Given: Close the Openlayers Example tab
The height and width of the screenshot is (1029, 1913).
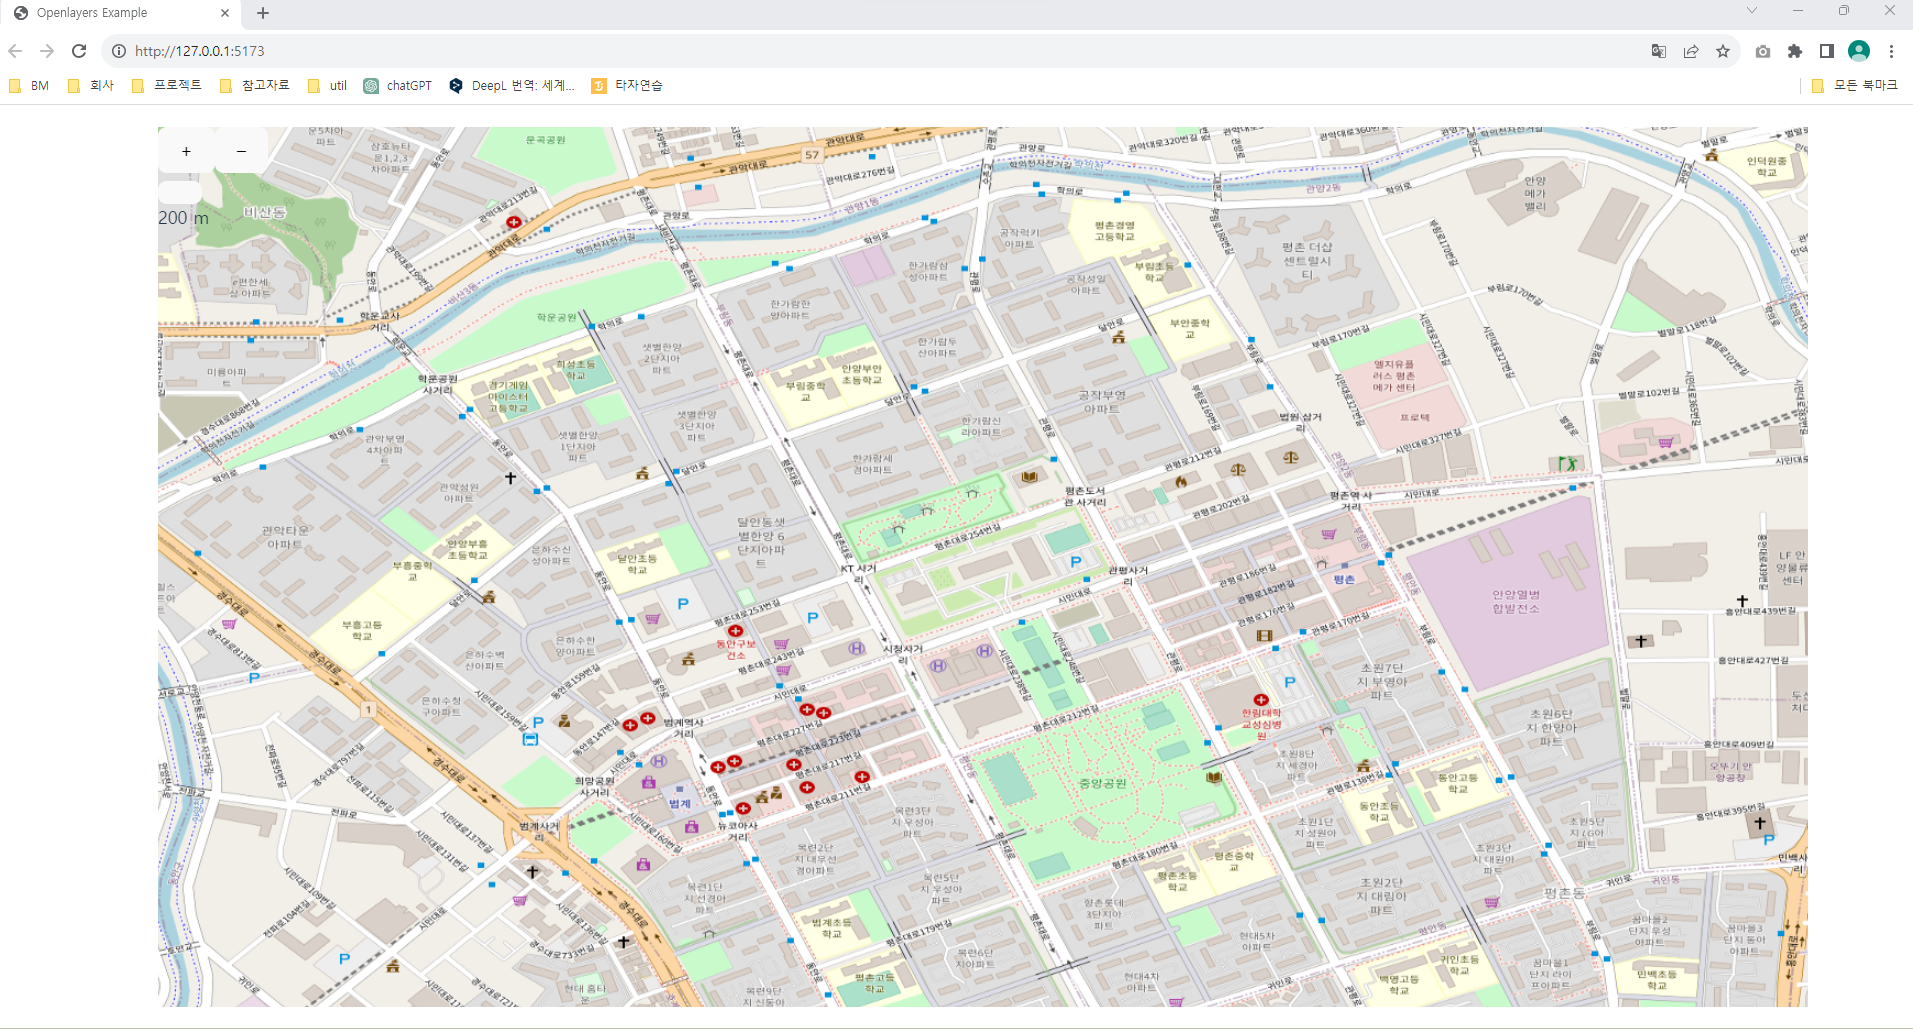Looking at the screenshot, I should (224, 13).
